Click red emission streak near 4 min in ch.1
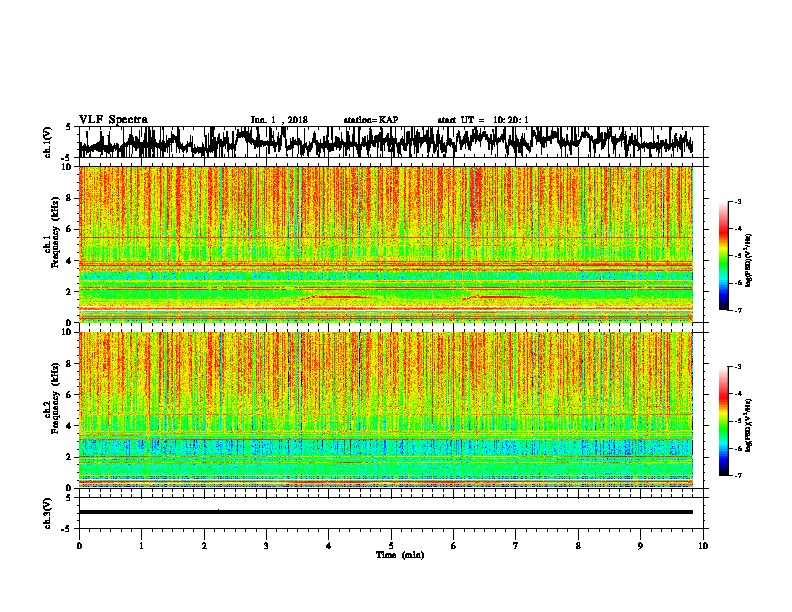This screenshot has width=792, height=612. (337, 297)
